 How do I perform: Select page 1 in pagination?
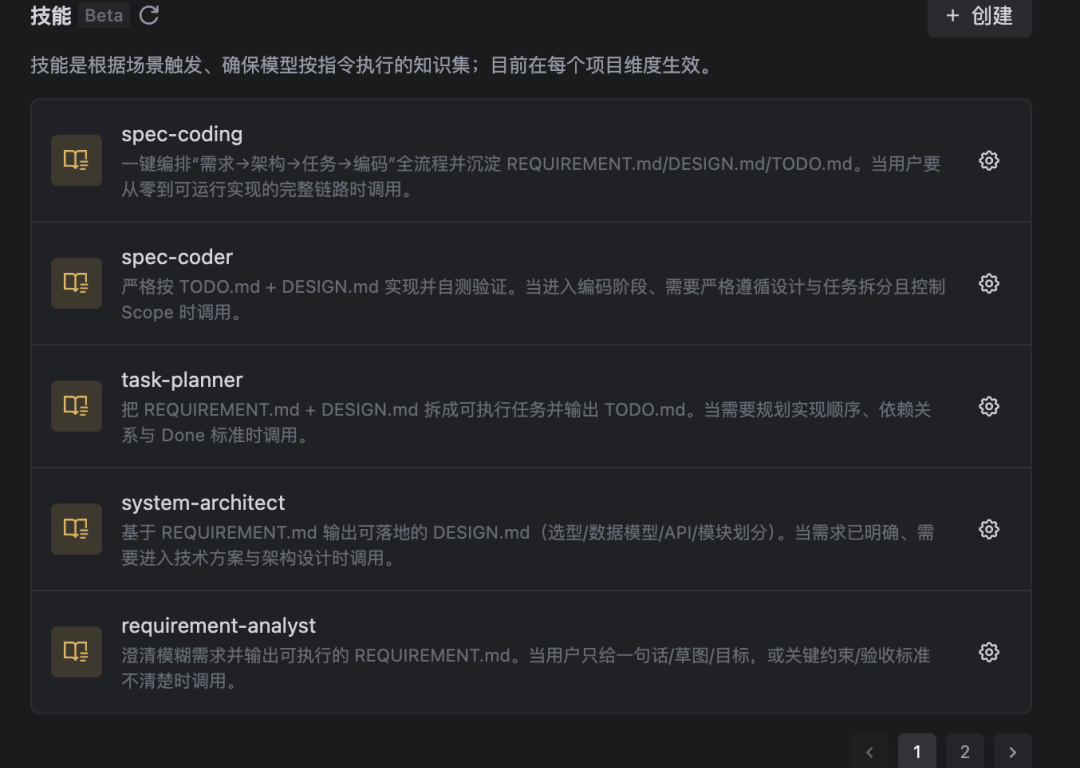917,751
